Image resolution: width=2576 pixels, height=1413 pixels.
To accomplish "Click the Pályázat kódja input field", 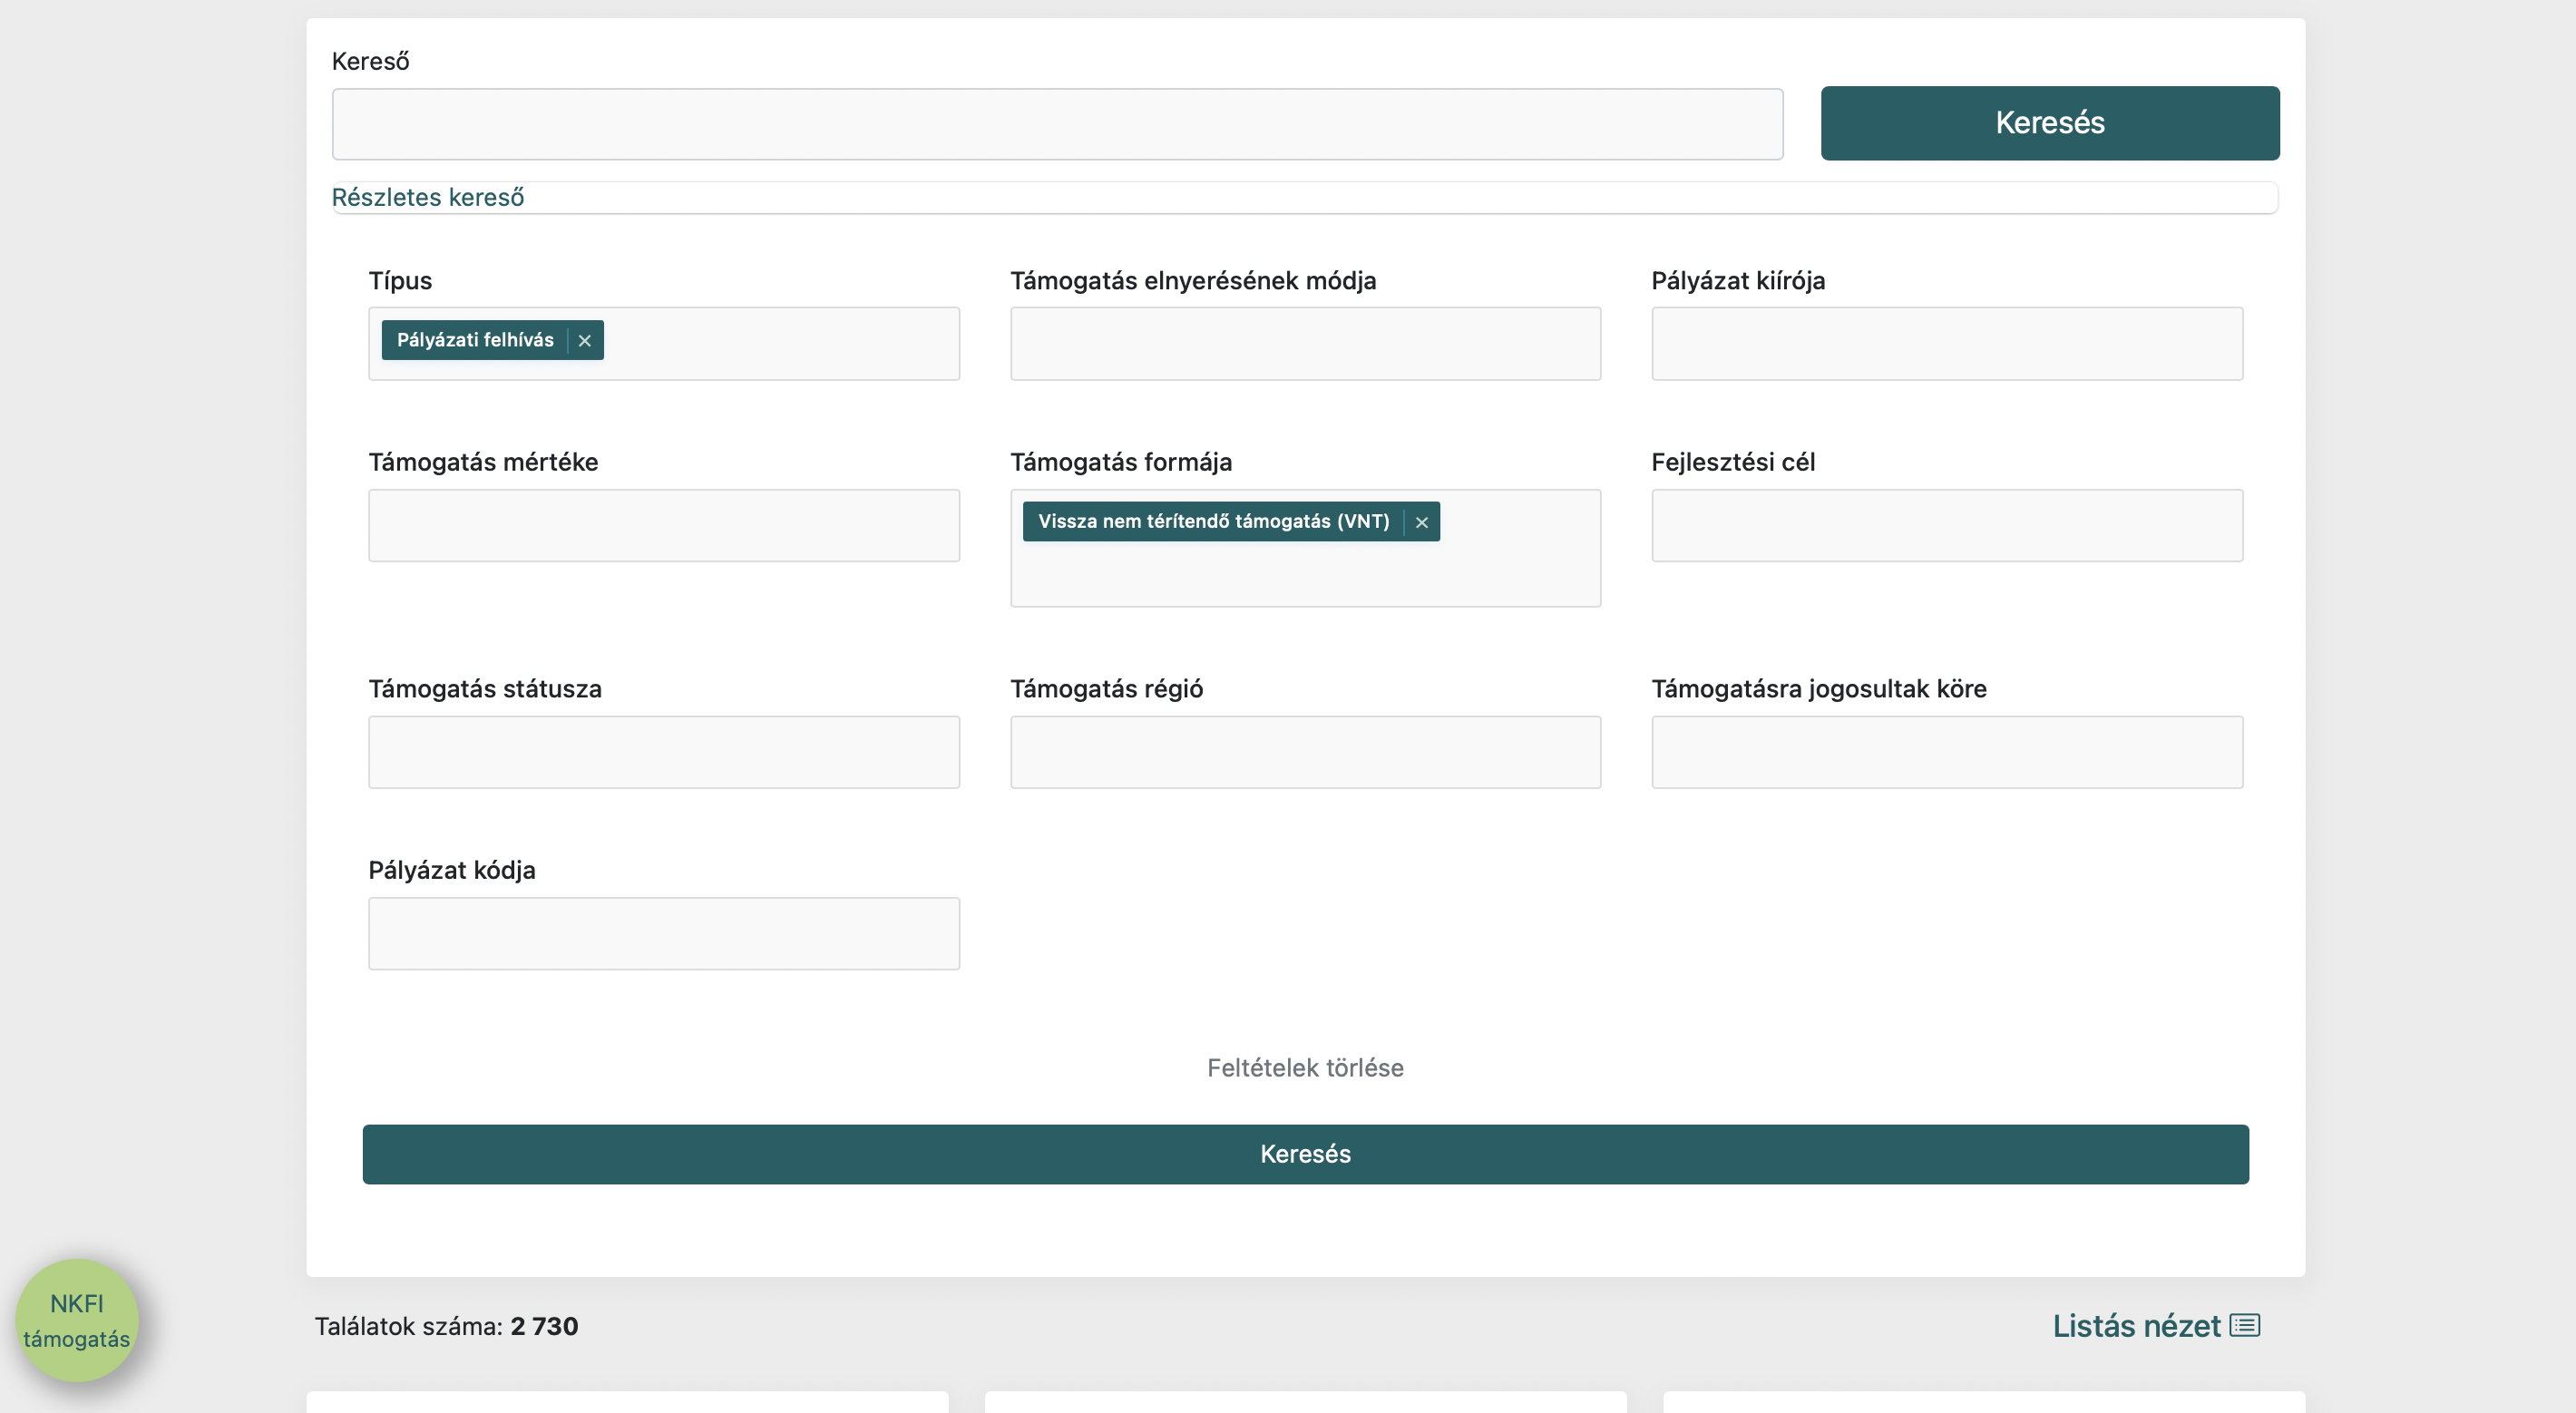I will click(663, 933).
